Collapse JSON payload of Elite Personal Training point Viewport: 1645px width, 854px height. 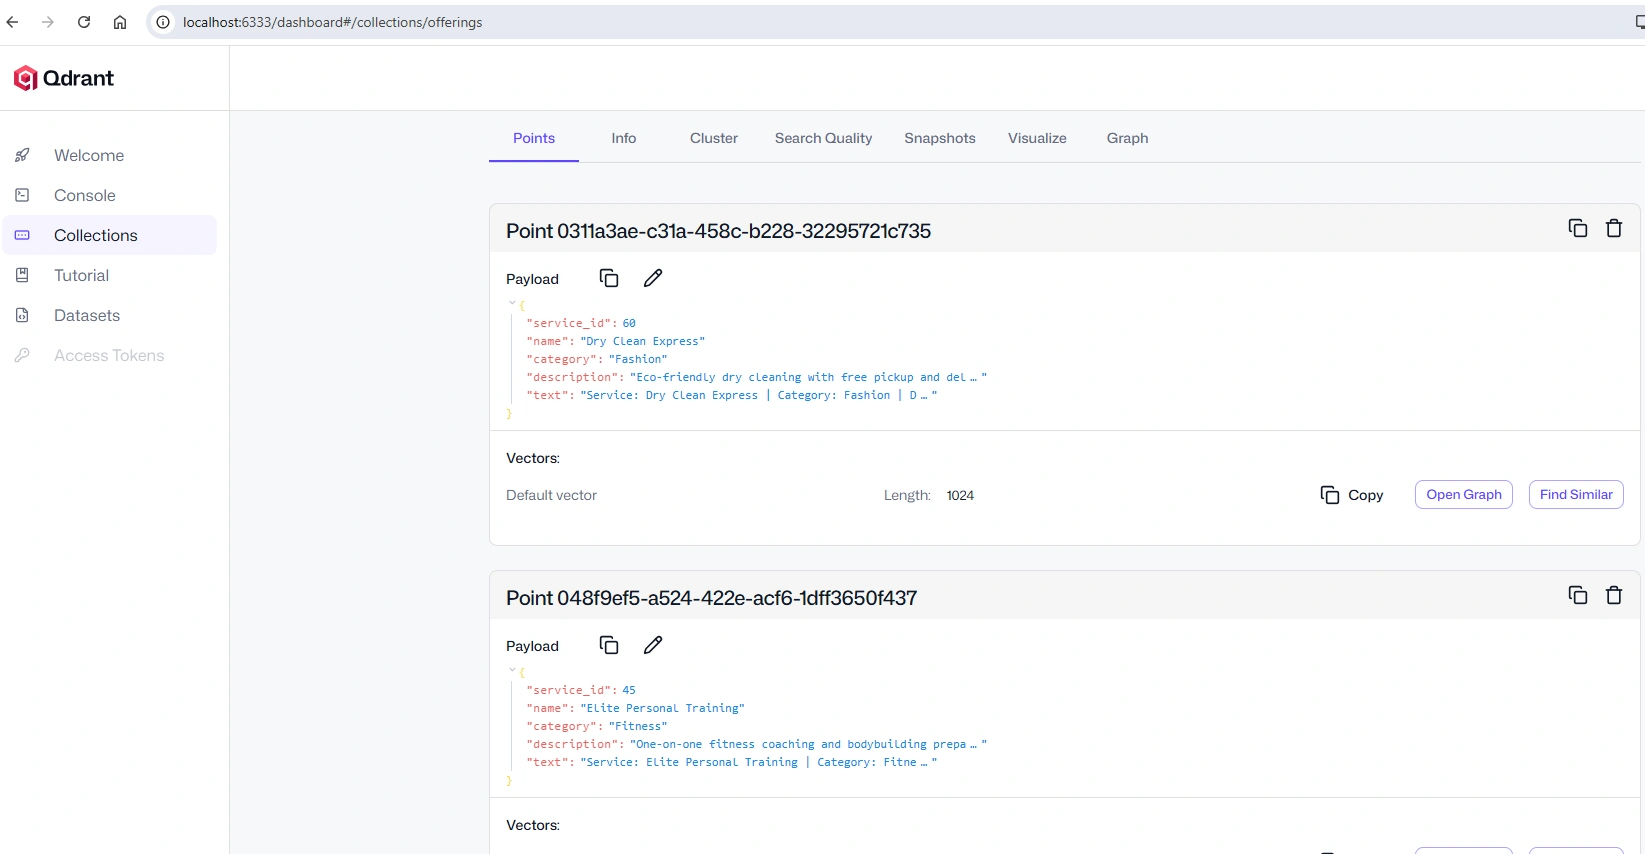pos(512,670)
